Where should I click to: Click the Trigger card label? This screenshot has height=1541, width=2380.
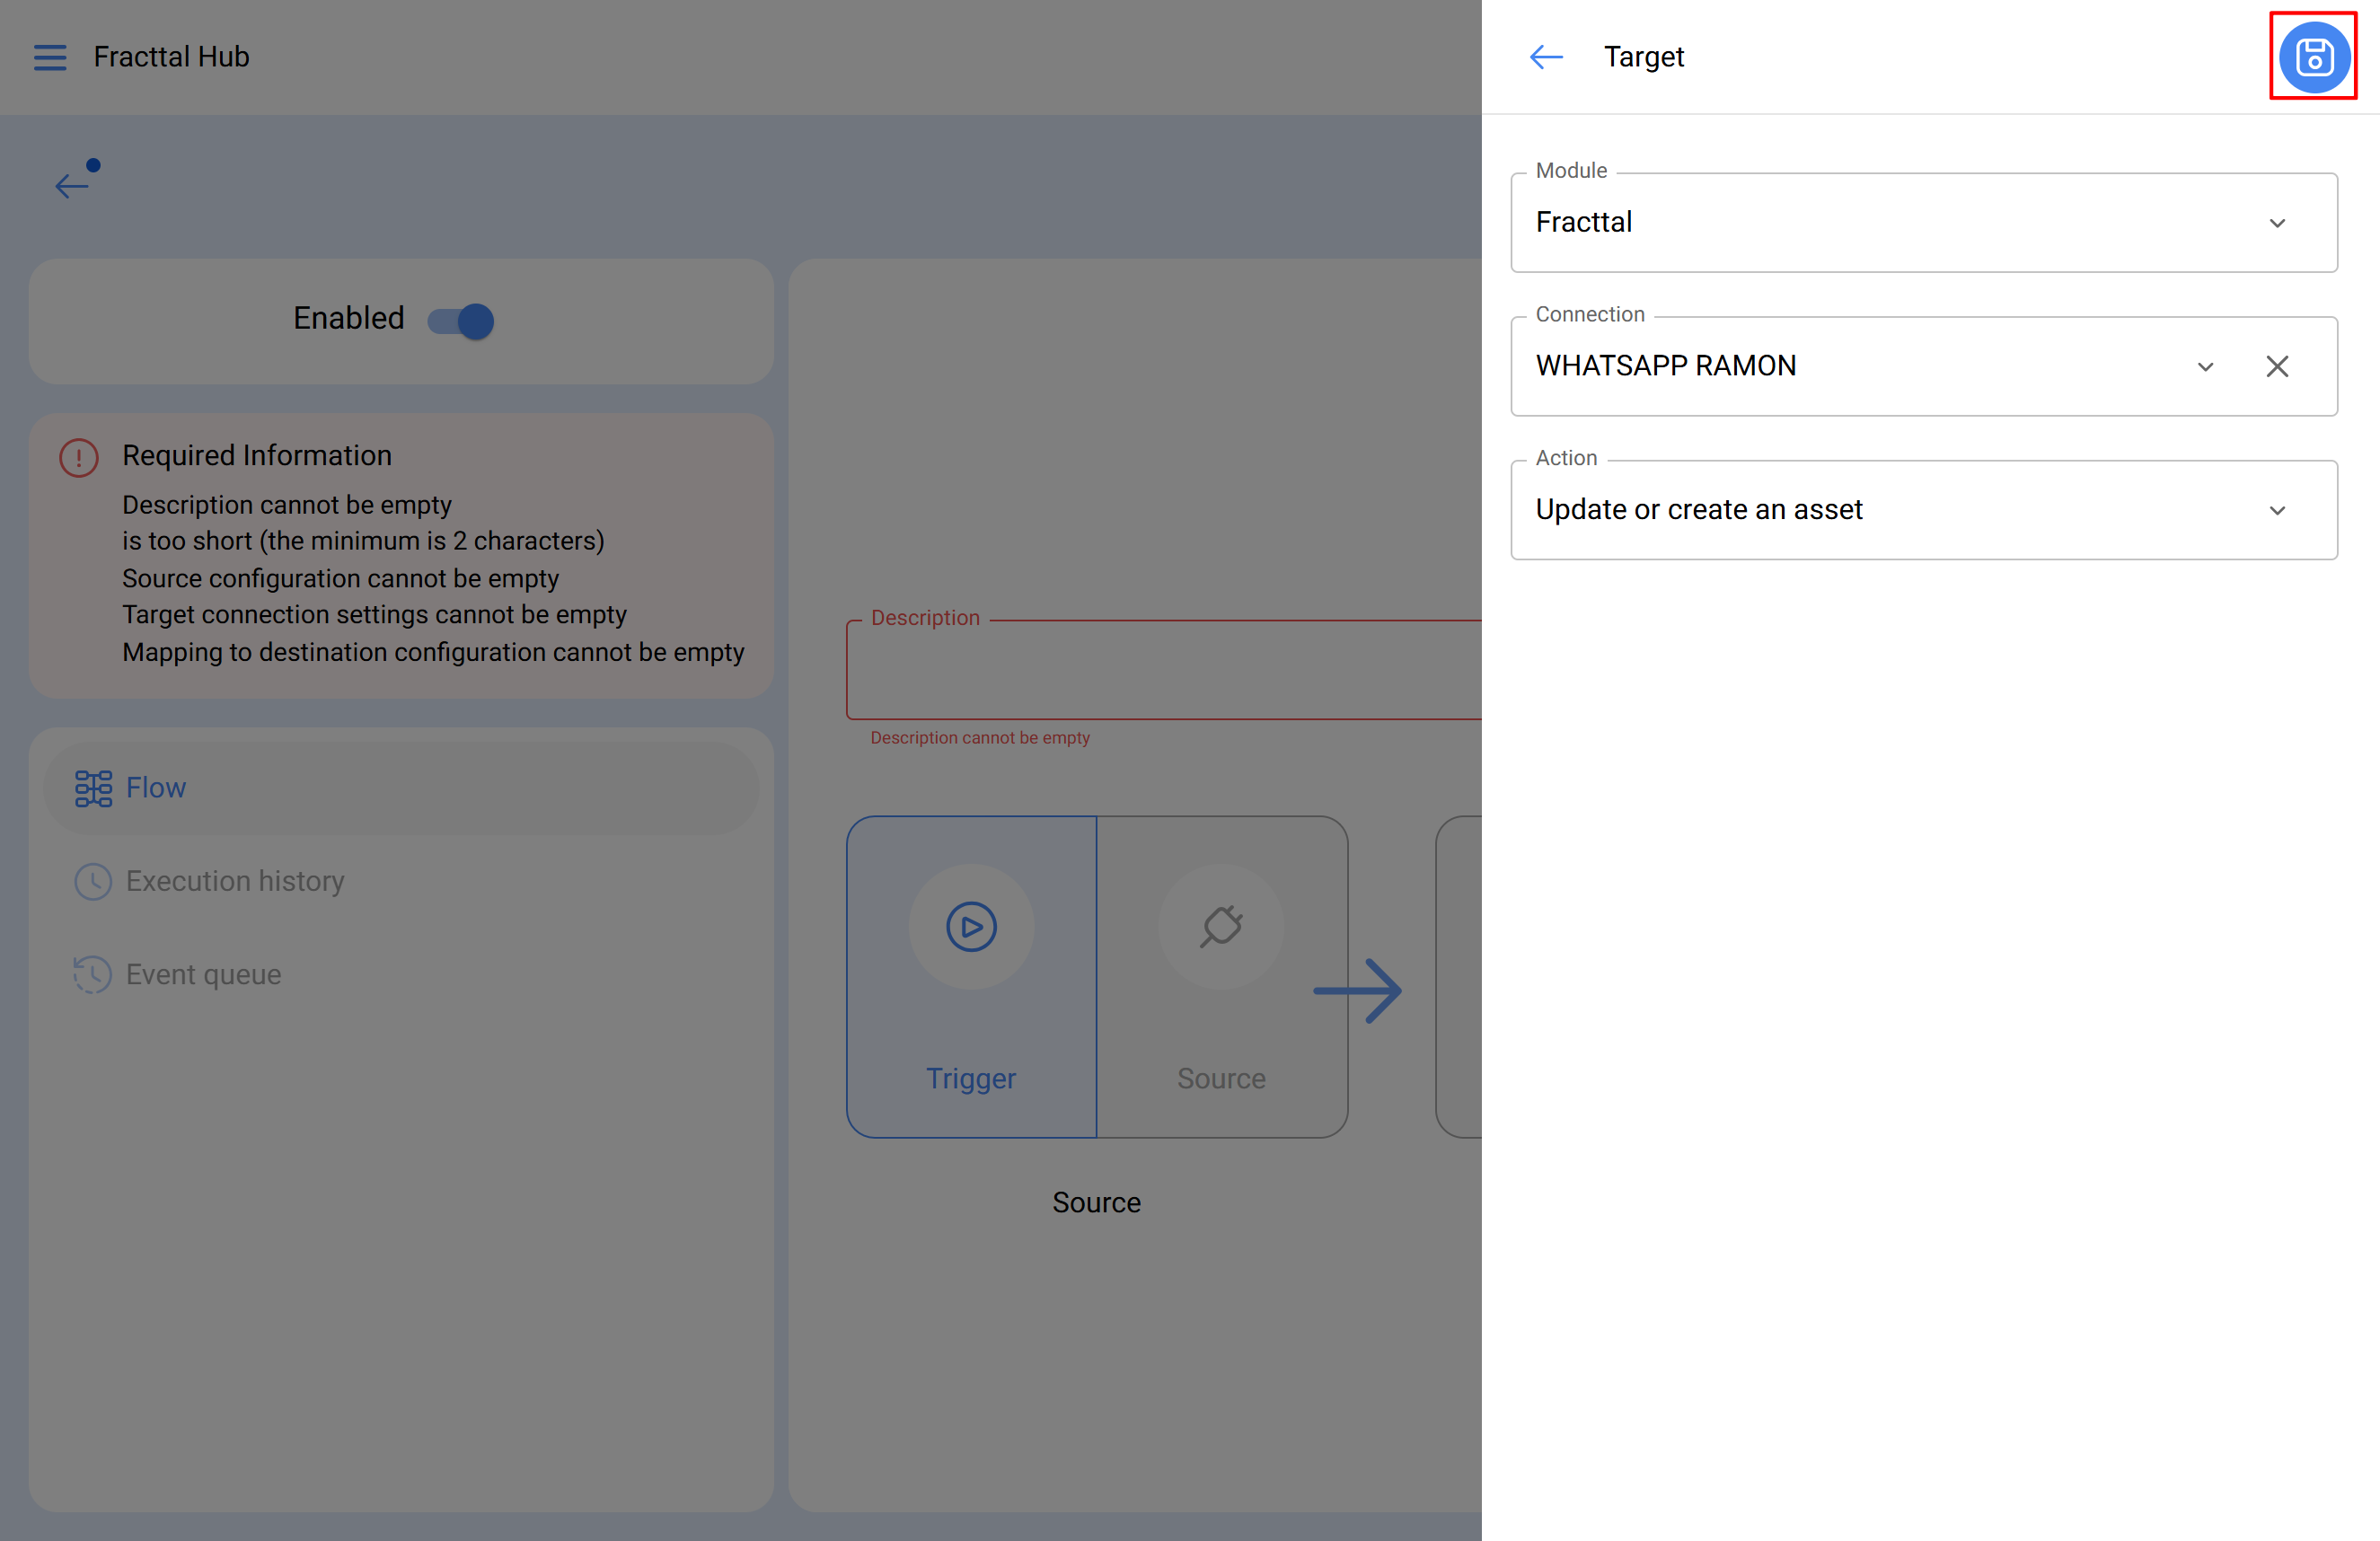pos(971,1078)
